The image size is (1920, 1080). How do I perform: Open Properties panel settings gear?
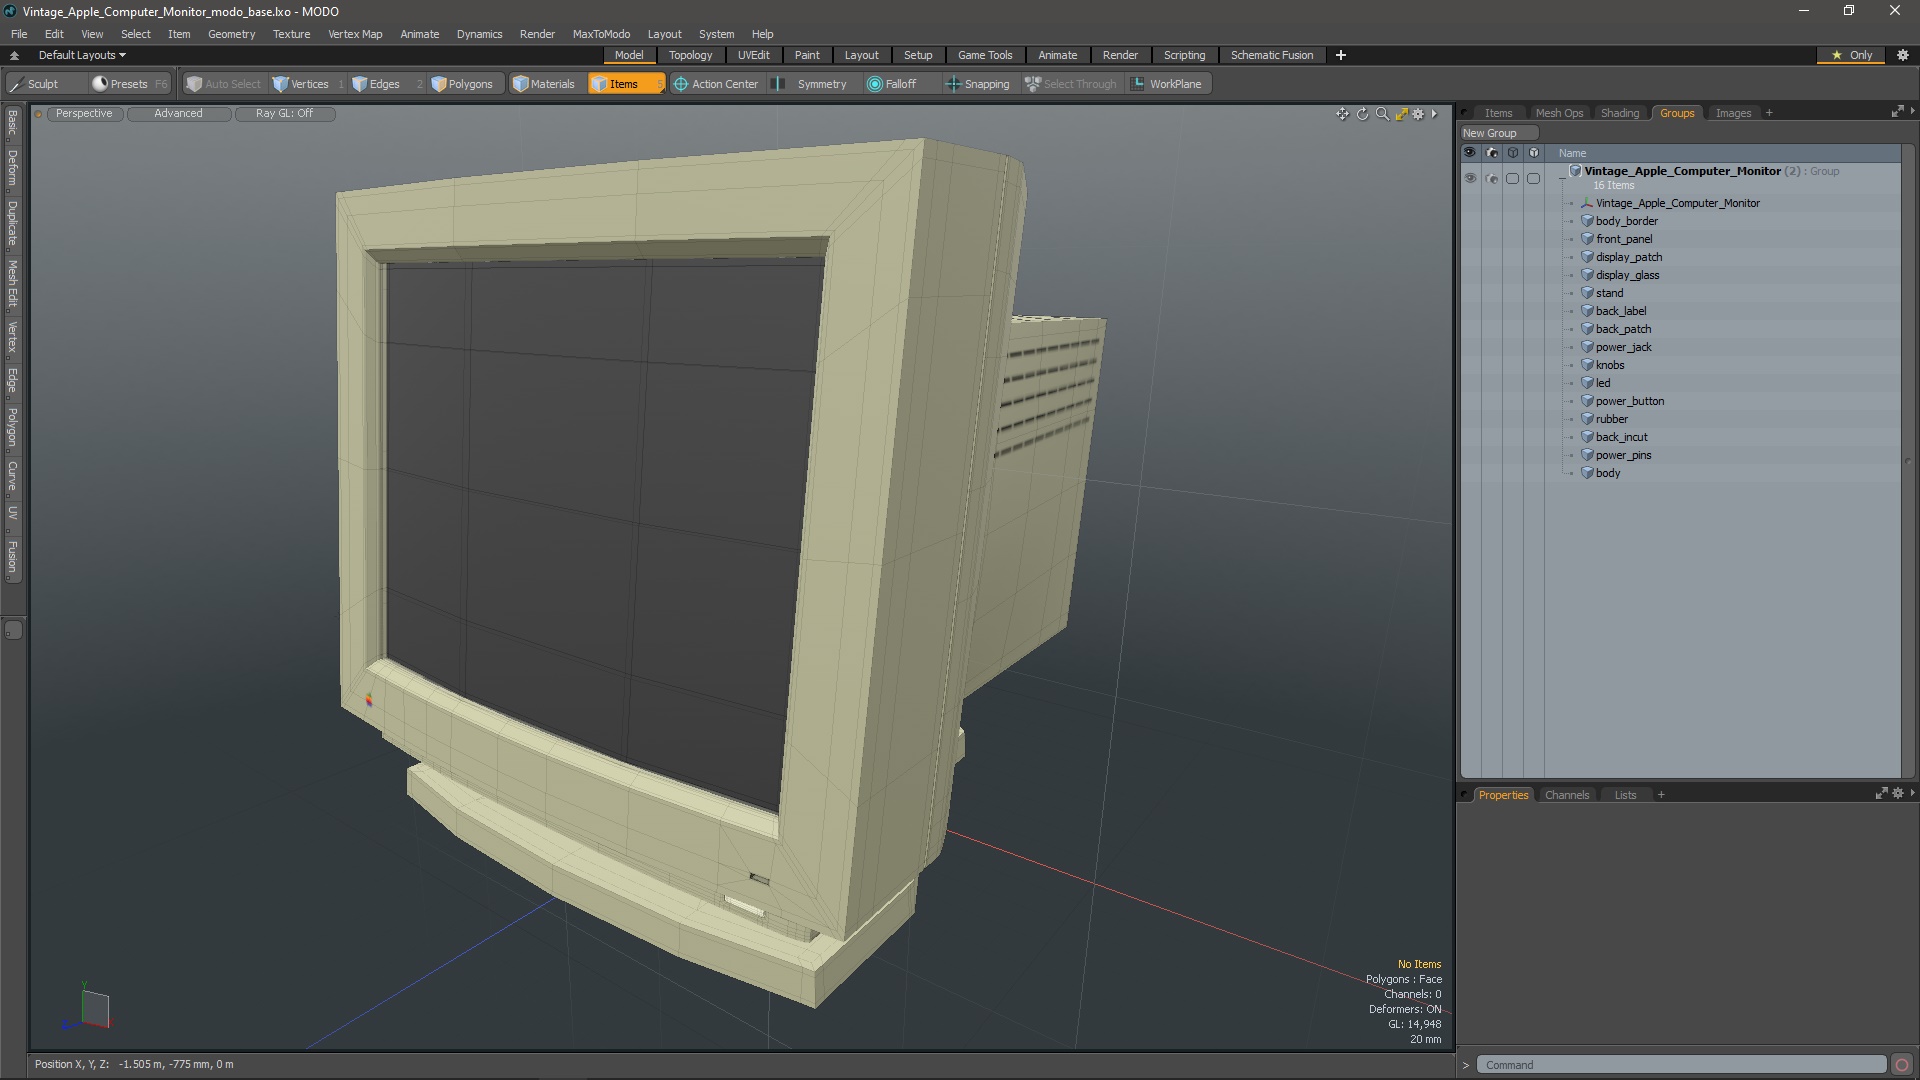[1898, 794]
